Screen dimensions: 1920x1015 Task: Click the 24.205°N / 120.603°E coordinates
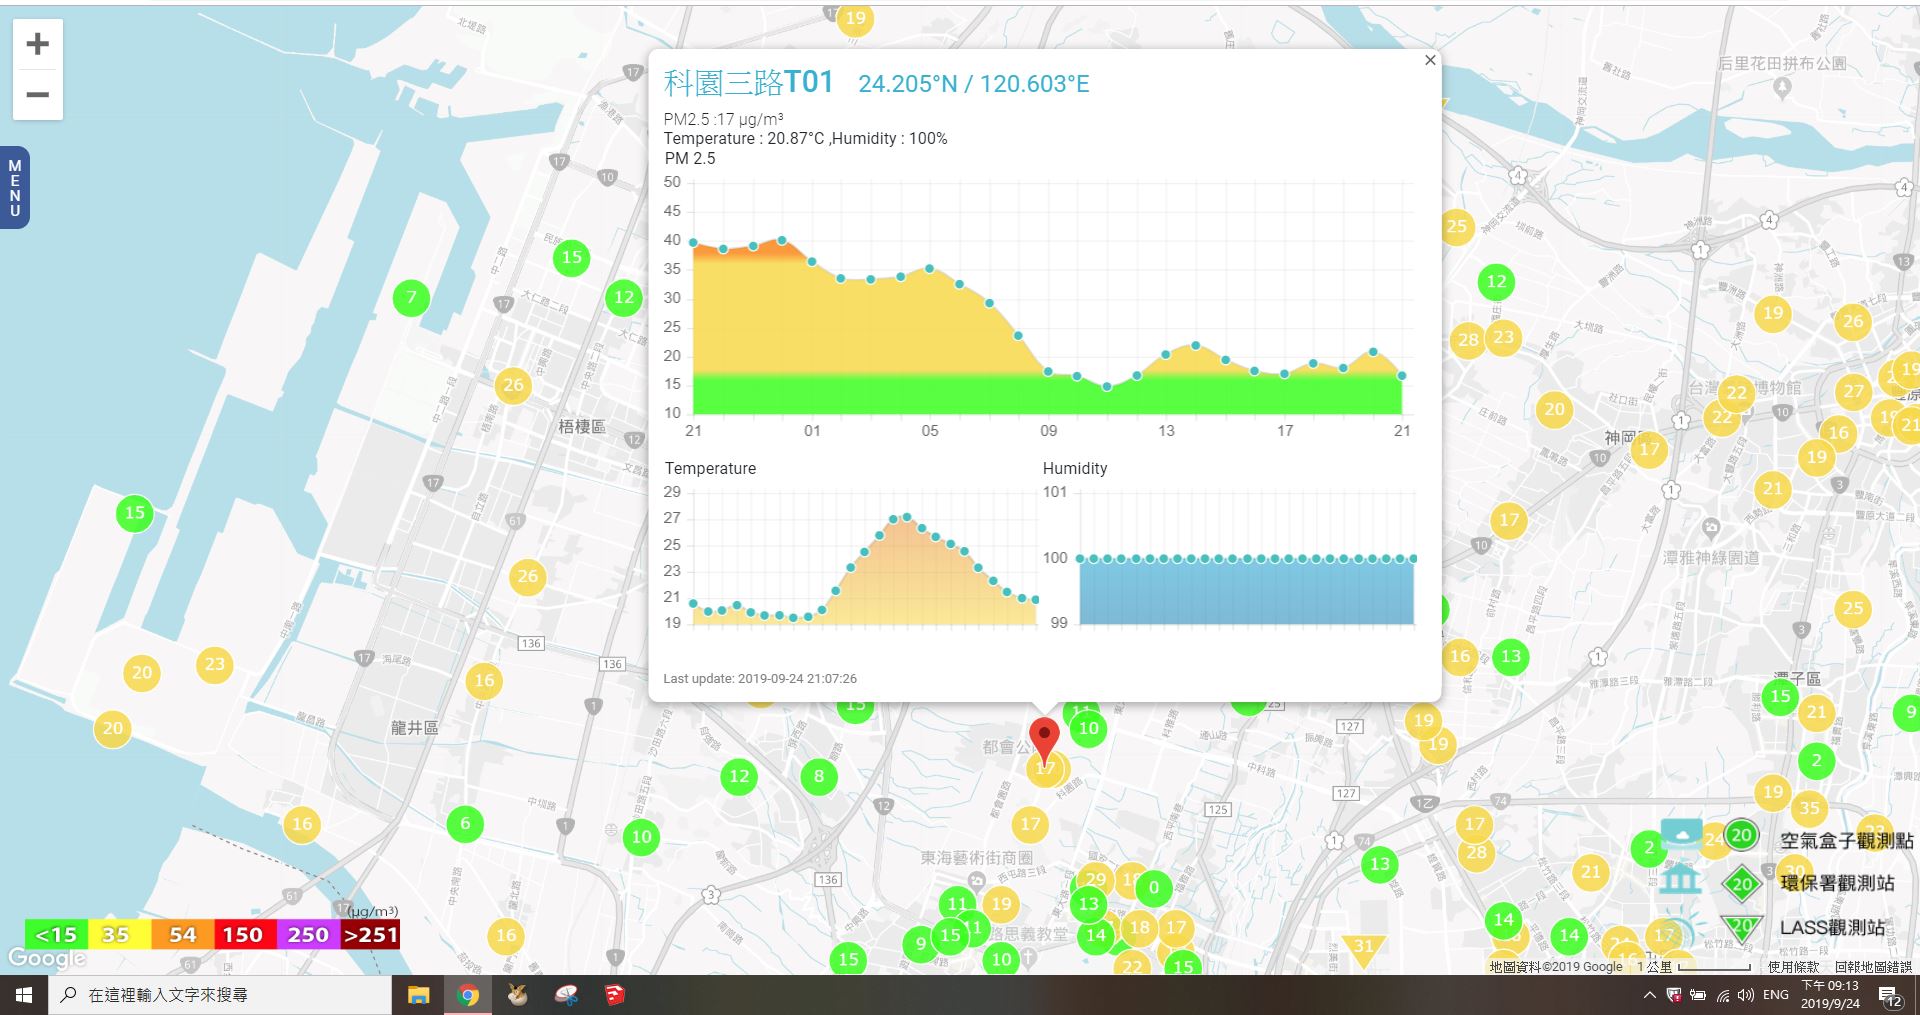974,84
